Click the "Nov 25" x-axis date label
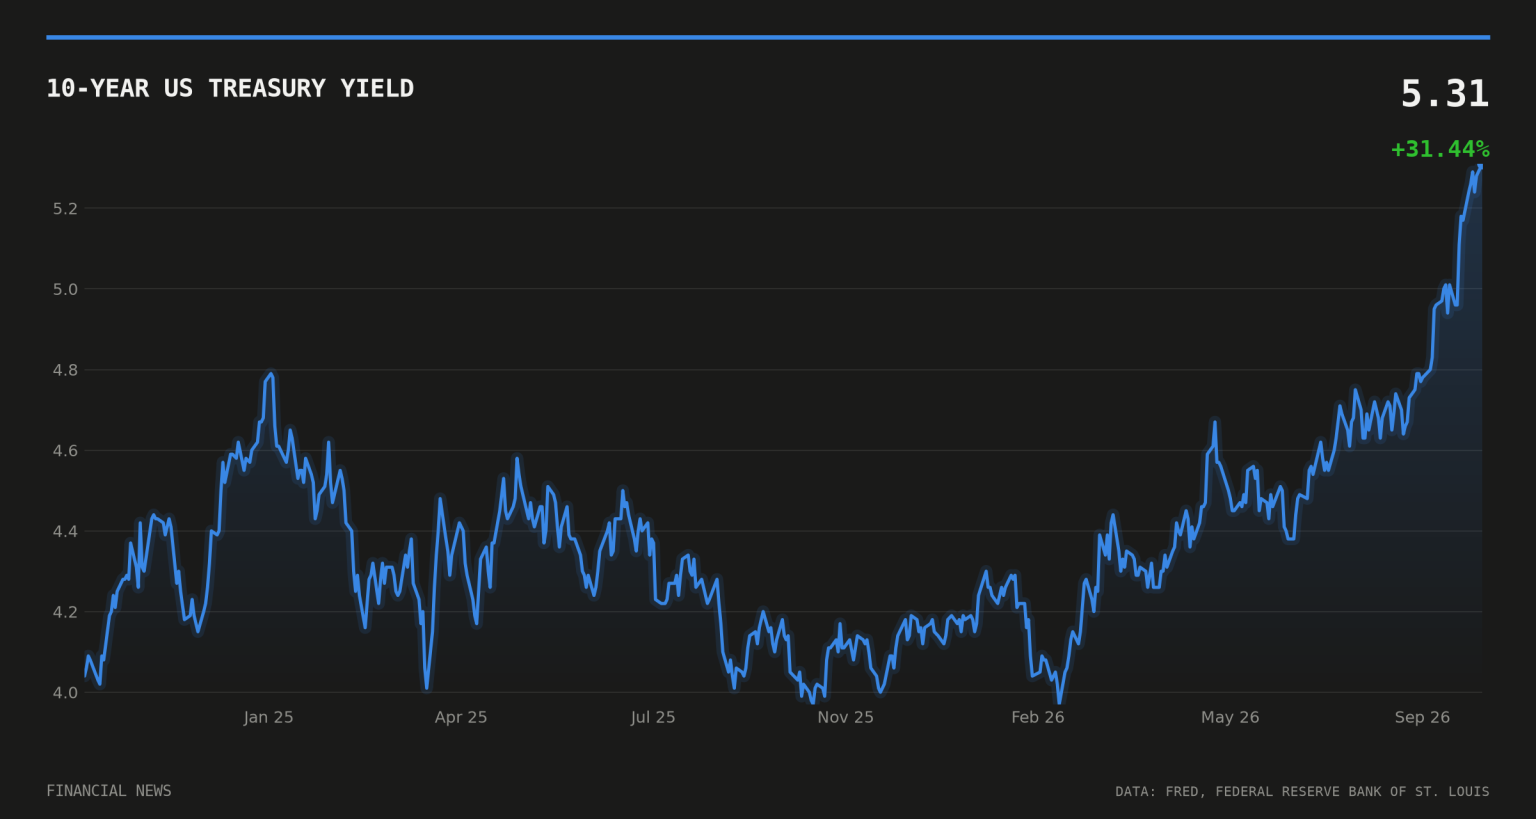This screenshot has width=1536, height=819. pos(845,717)
